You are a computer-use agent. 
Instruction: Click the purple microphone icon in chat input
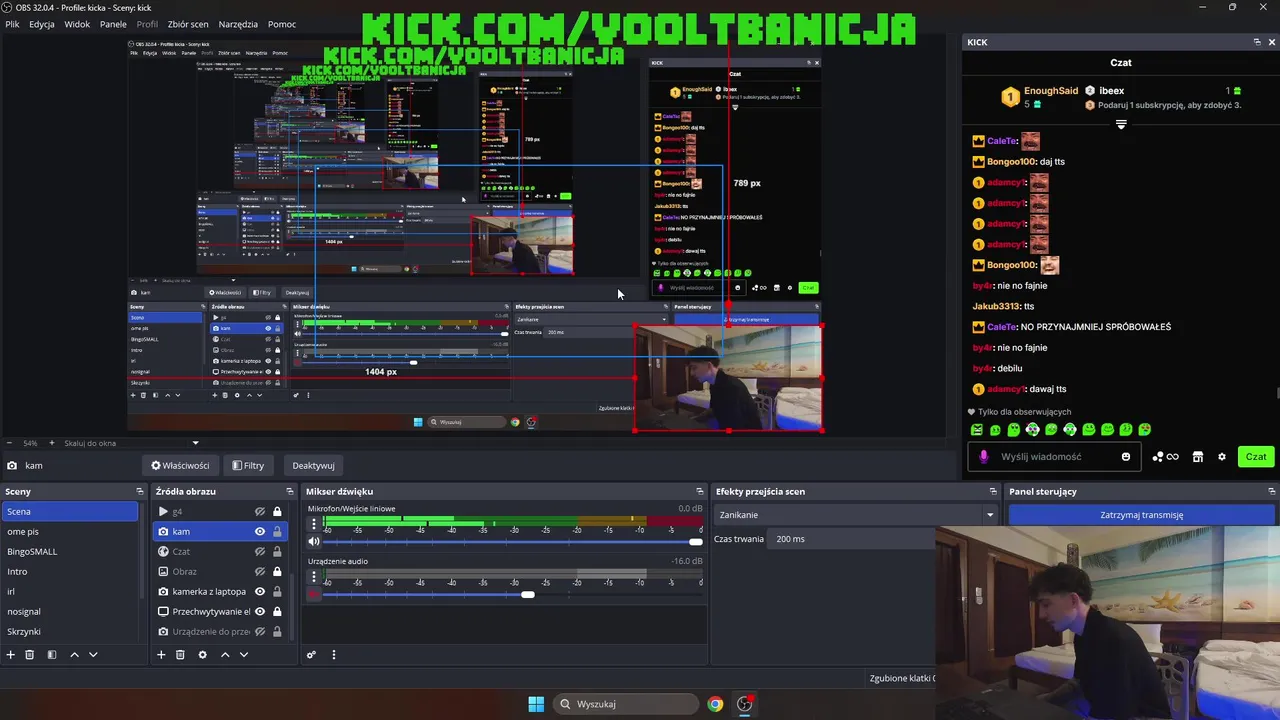pyautogui.click(x=984, y=457)
